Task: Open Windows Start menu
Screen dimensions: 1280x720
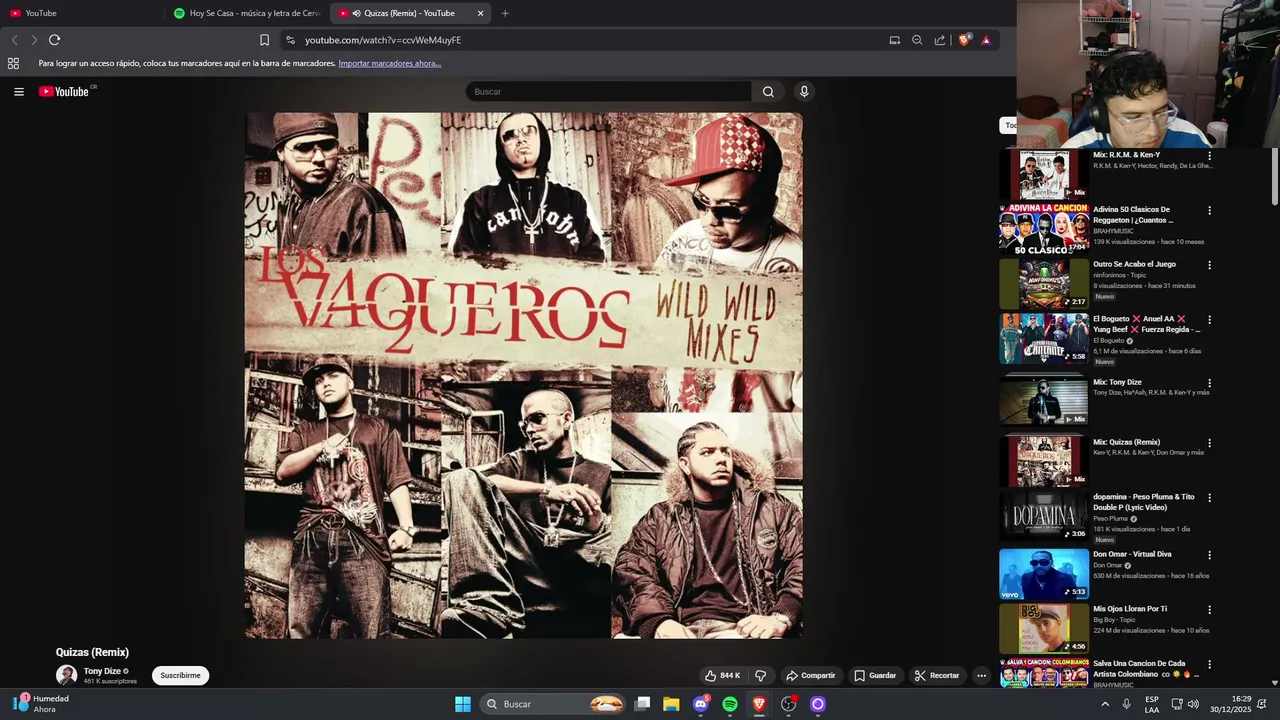Action: pyautogui.click(x=463, y=704)
